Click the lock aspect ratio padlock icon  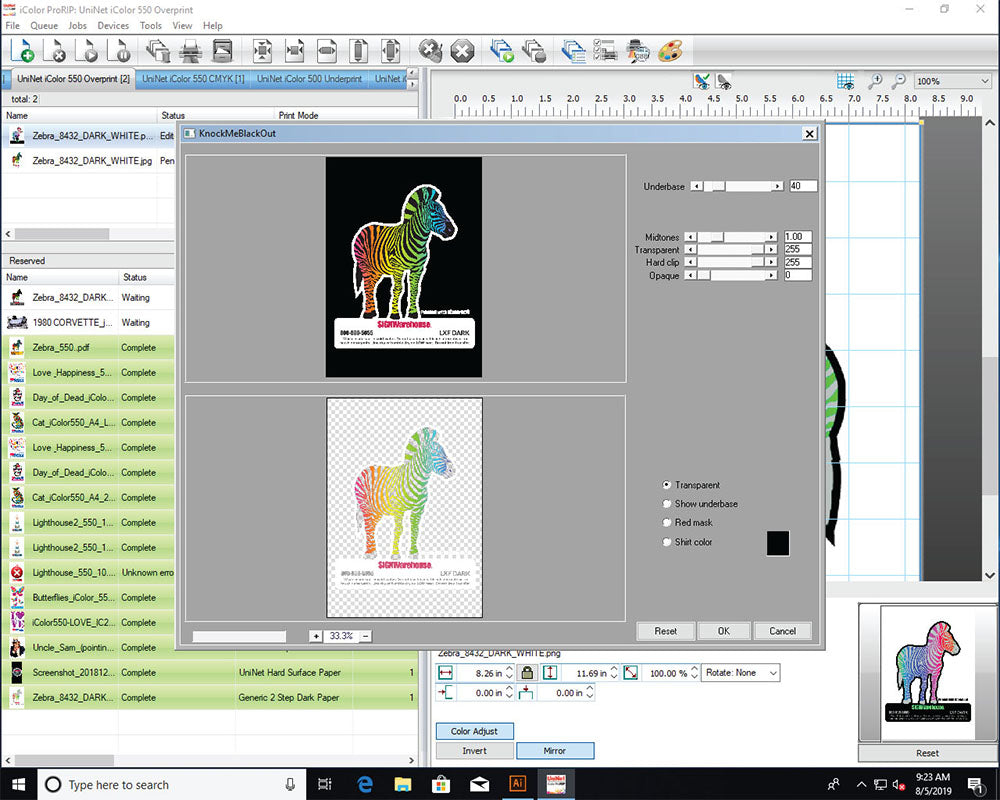(x=528, y=672)
